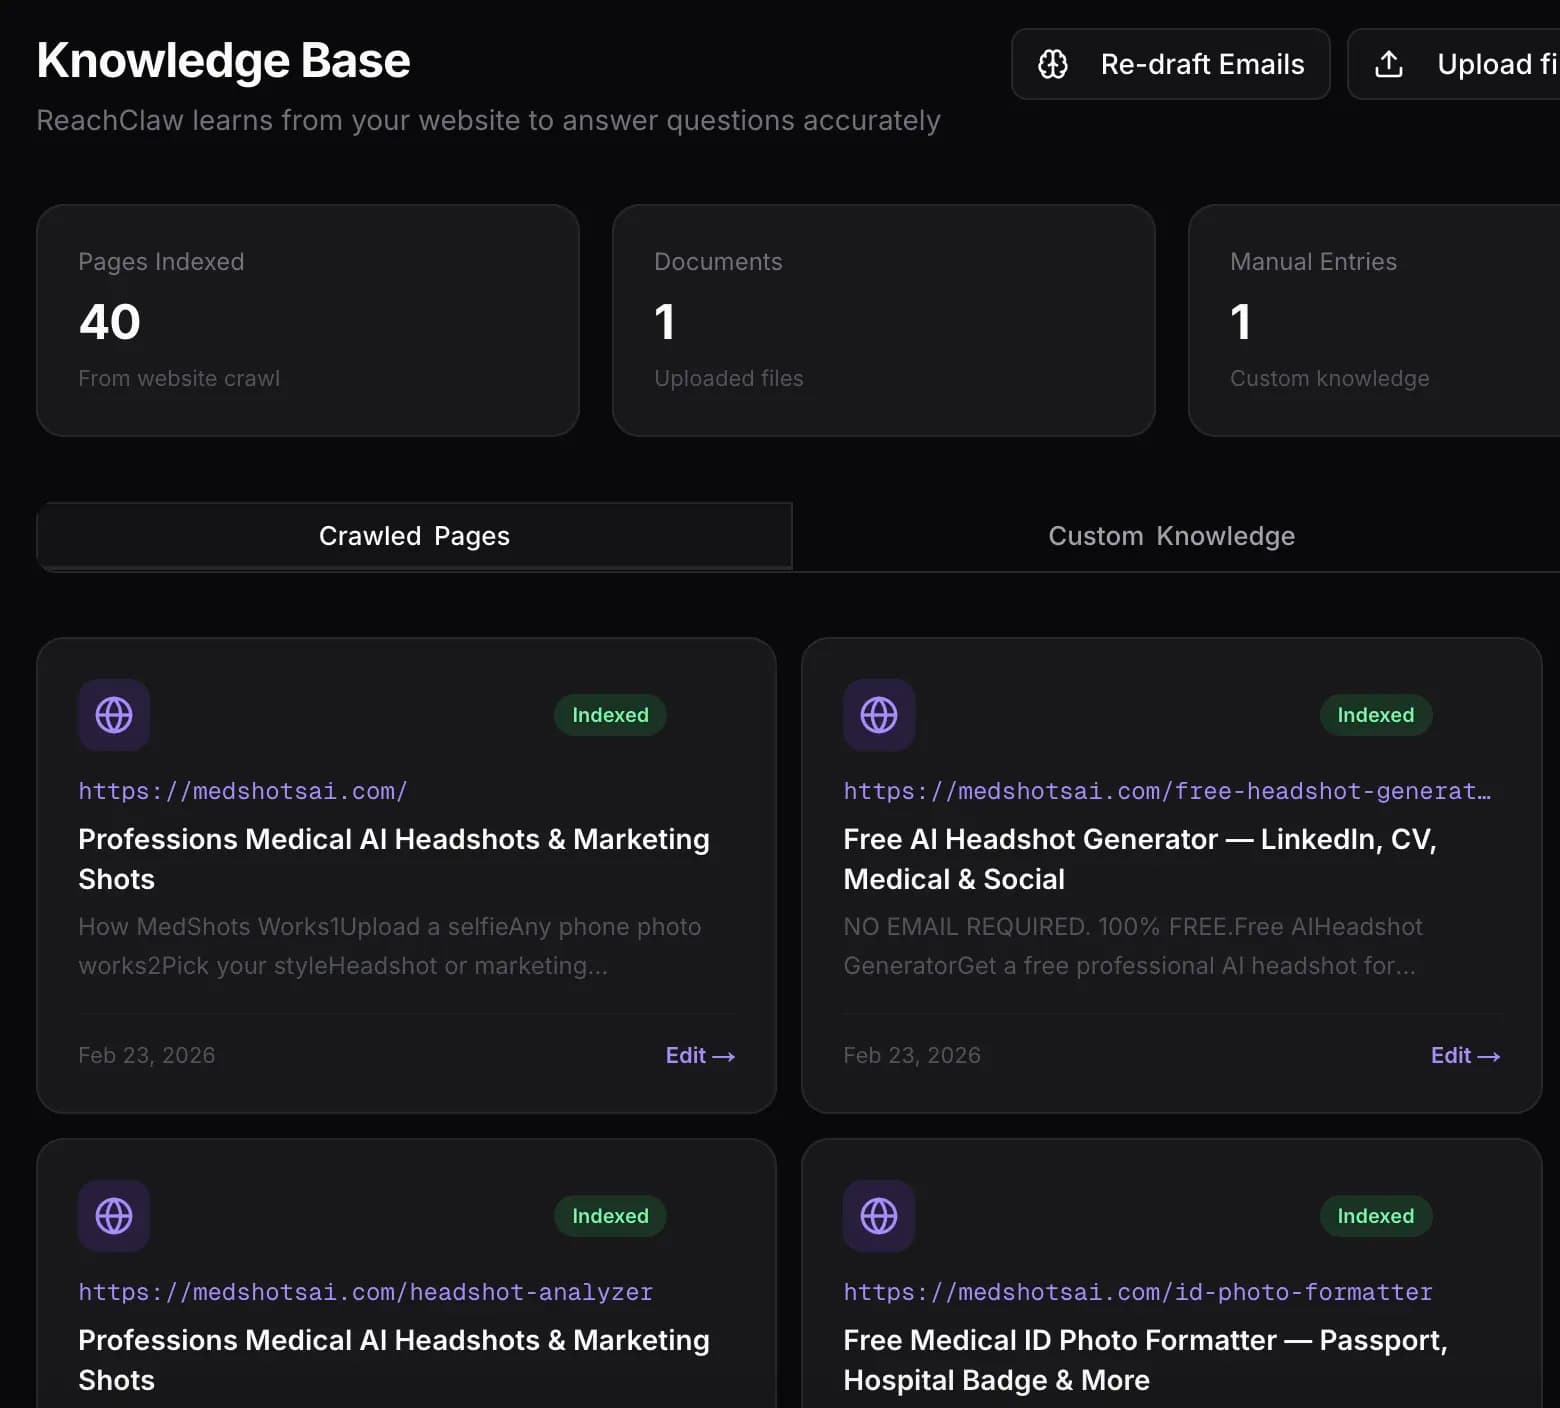
Task: Click the brain icon in Re-draft Emails
Action: coord(1052,64)
